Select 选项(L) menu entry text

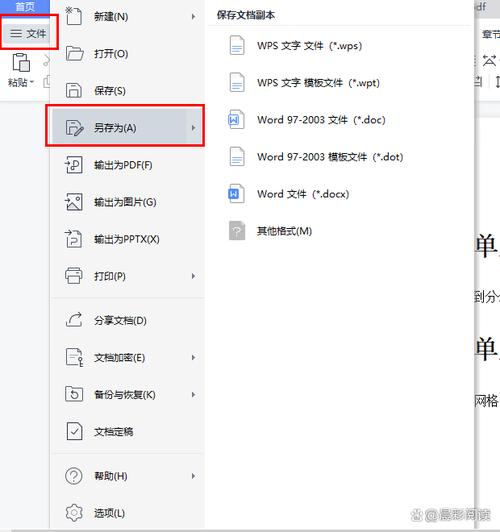110,513
